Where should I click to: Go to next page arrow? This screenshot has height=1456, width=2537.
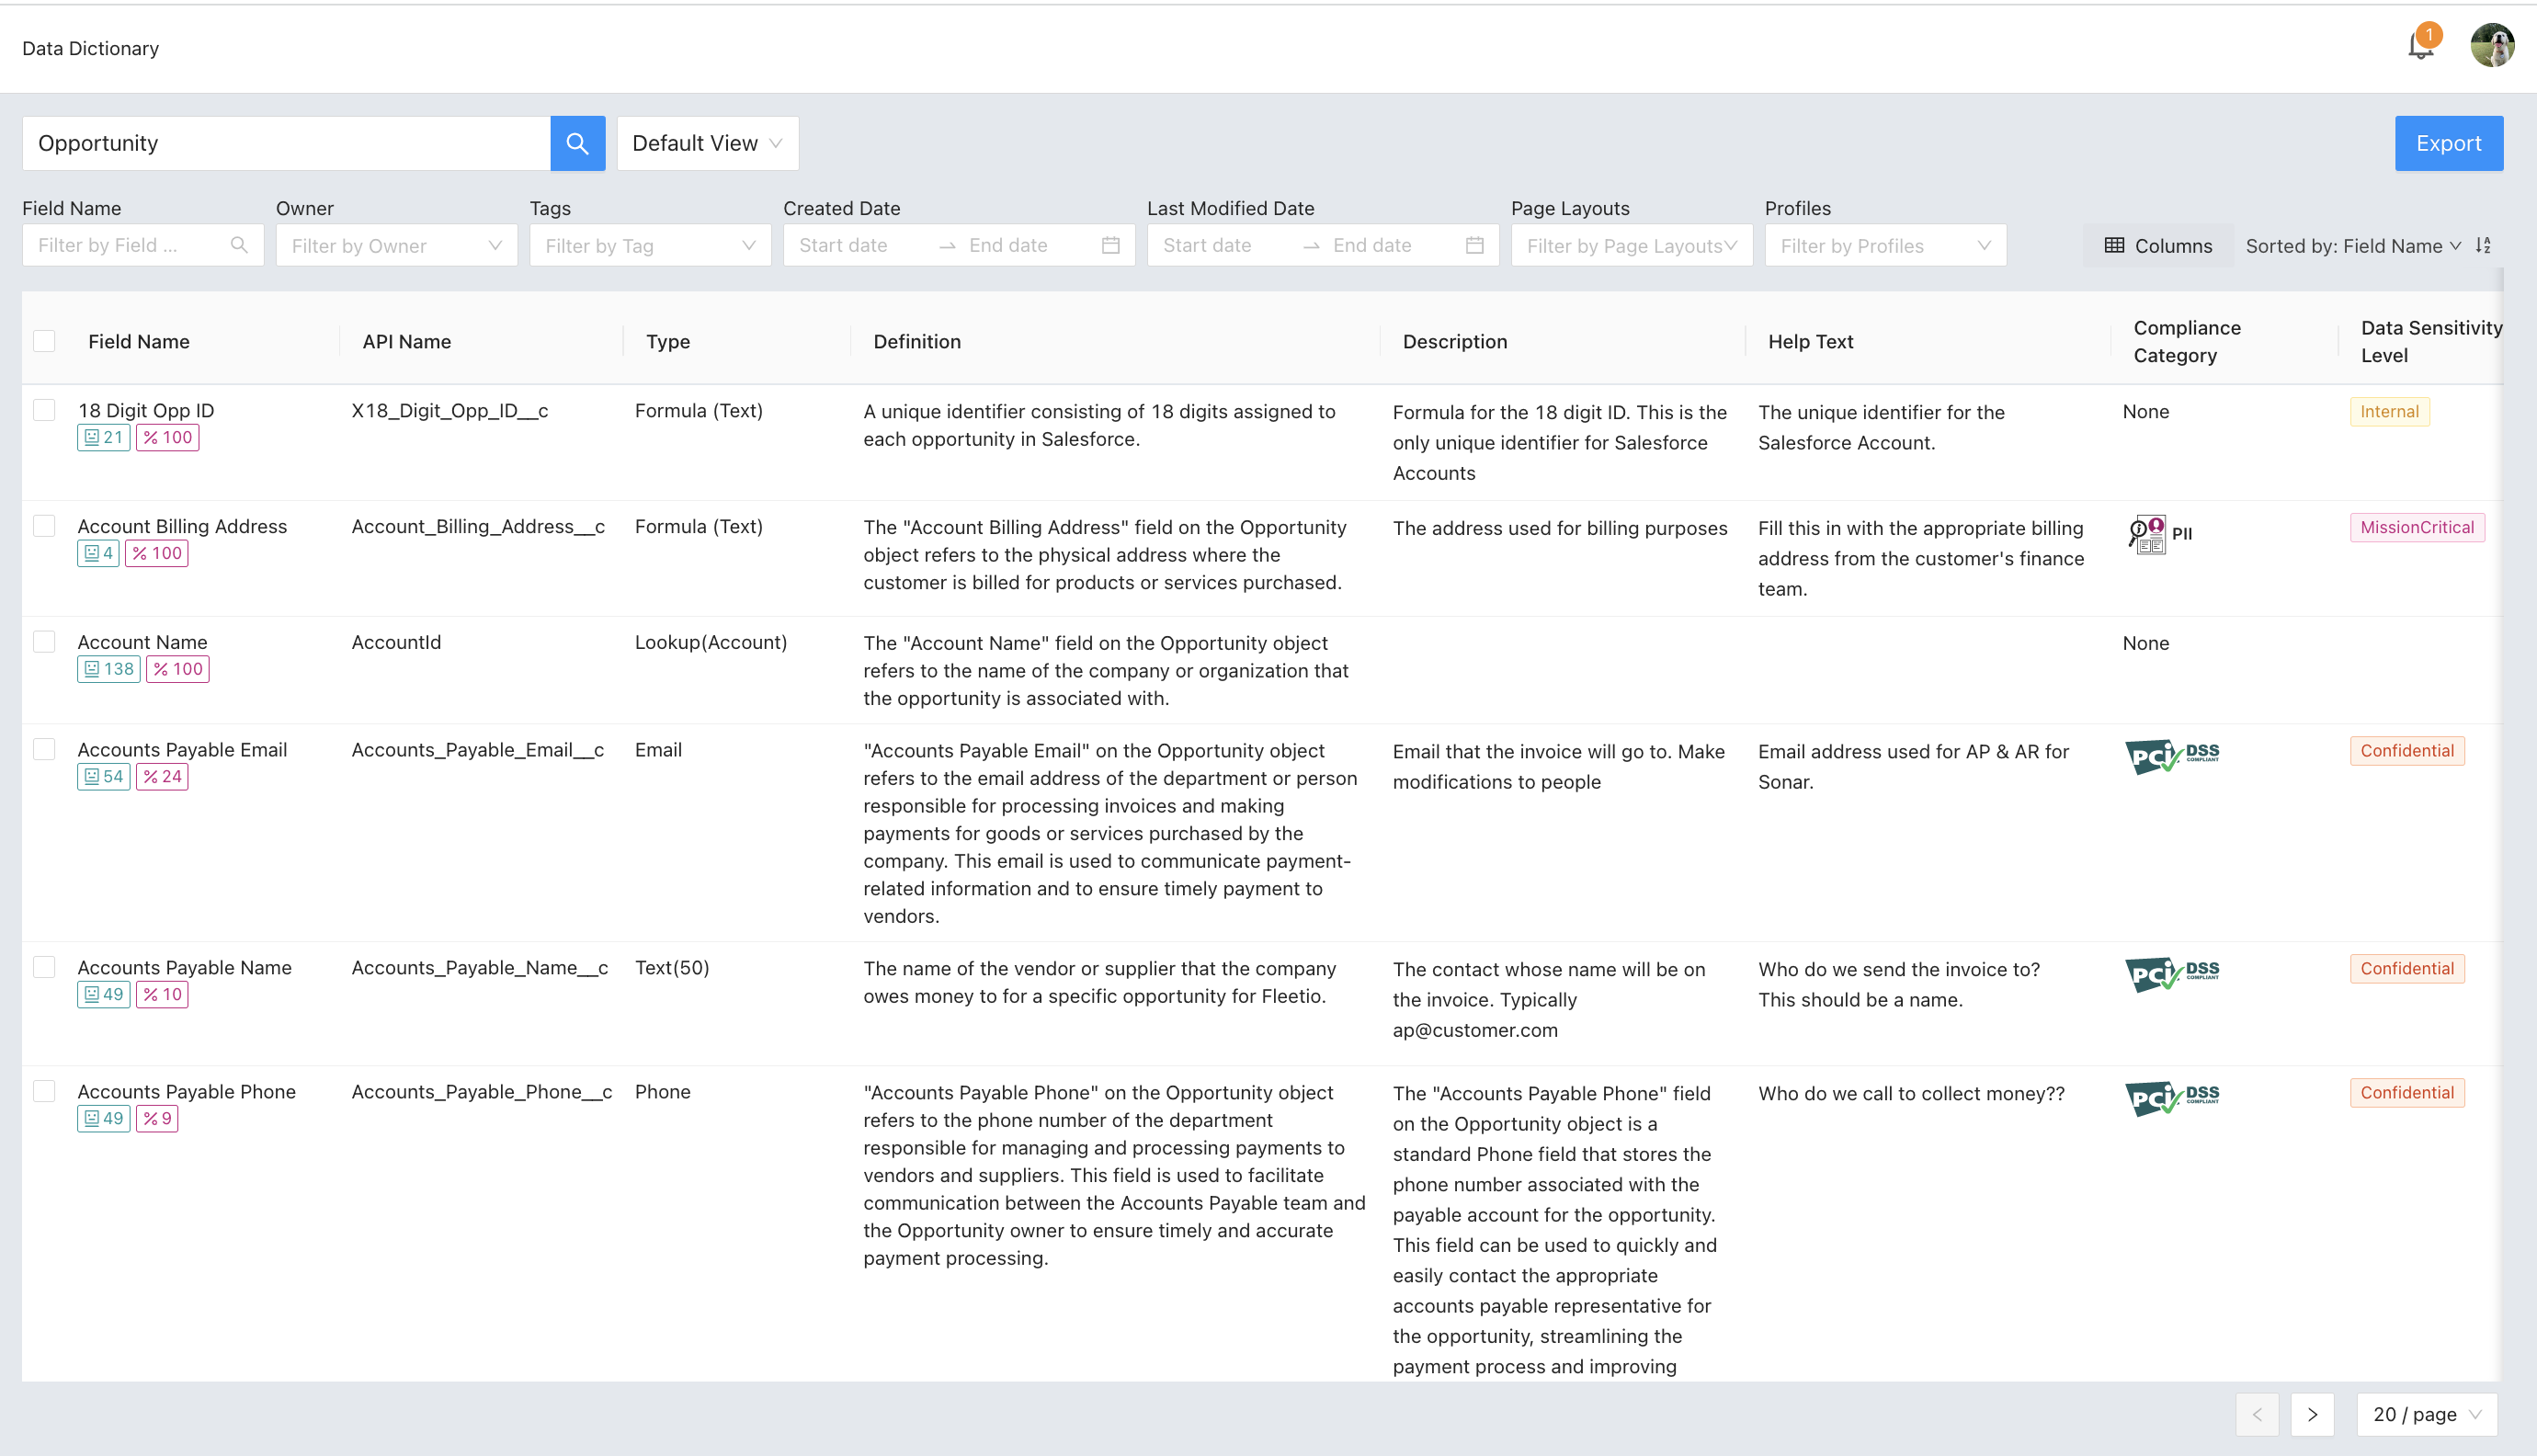pyautogui.click(x=2312, y=1414)
